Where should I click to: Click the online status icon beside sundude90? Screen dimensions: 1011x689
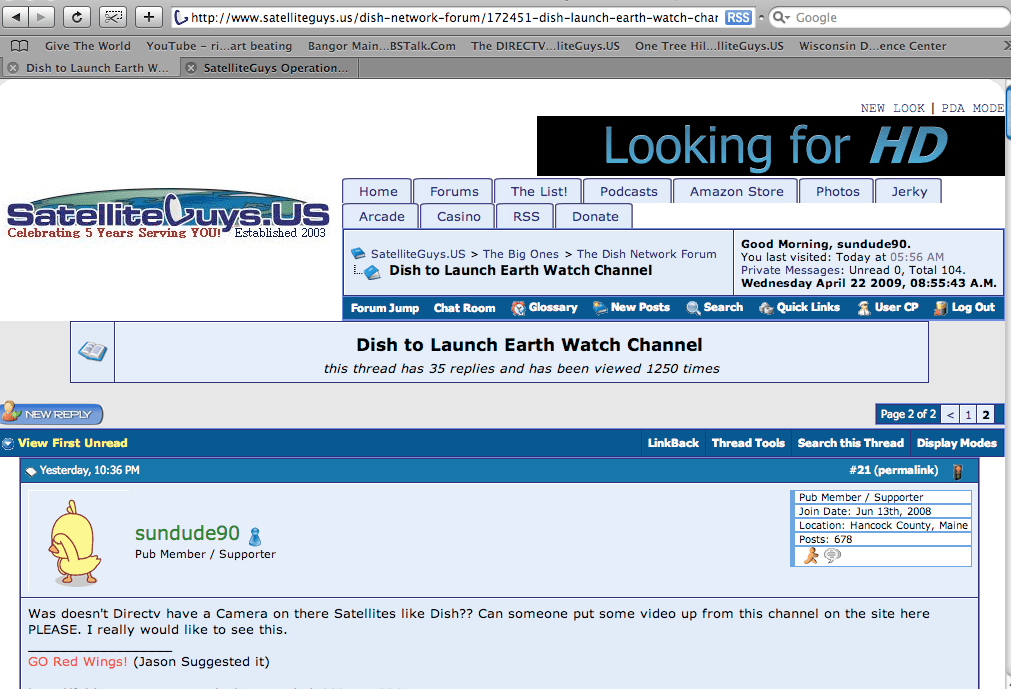(x=255, y=536)
